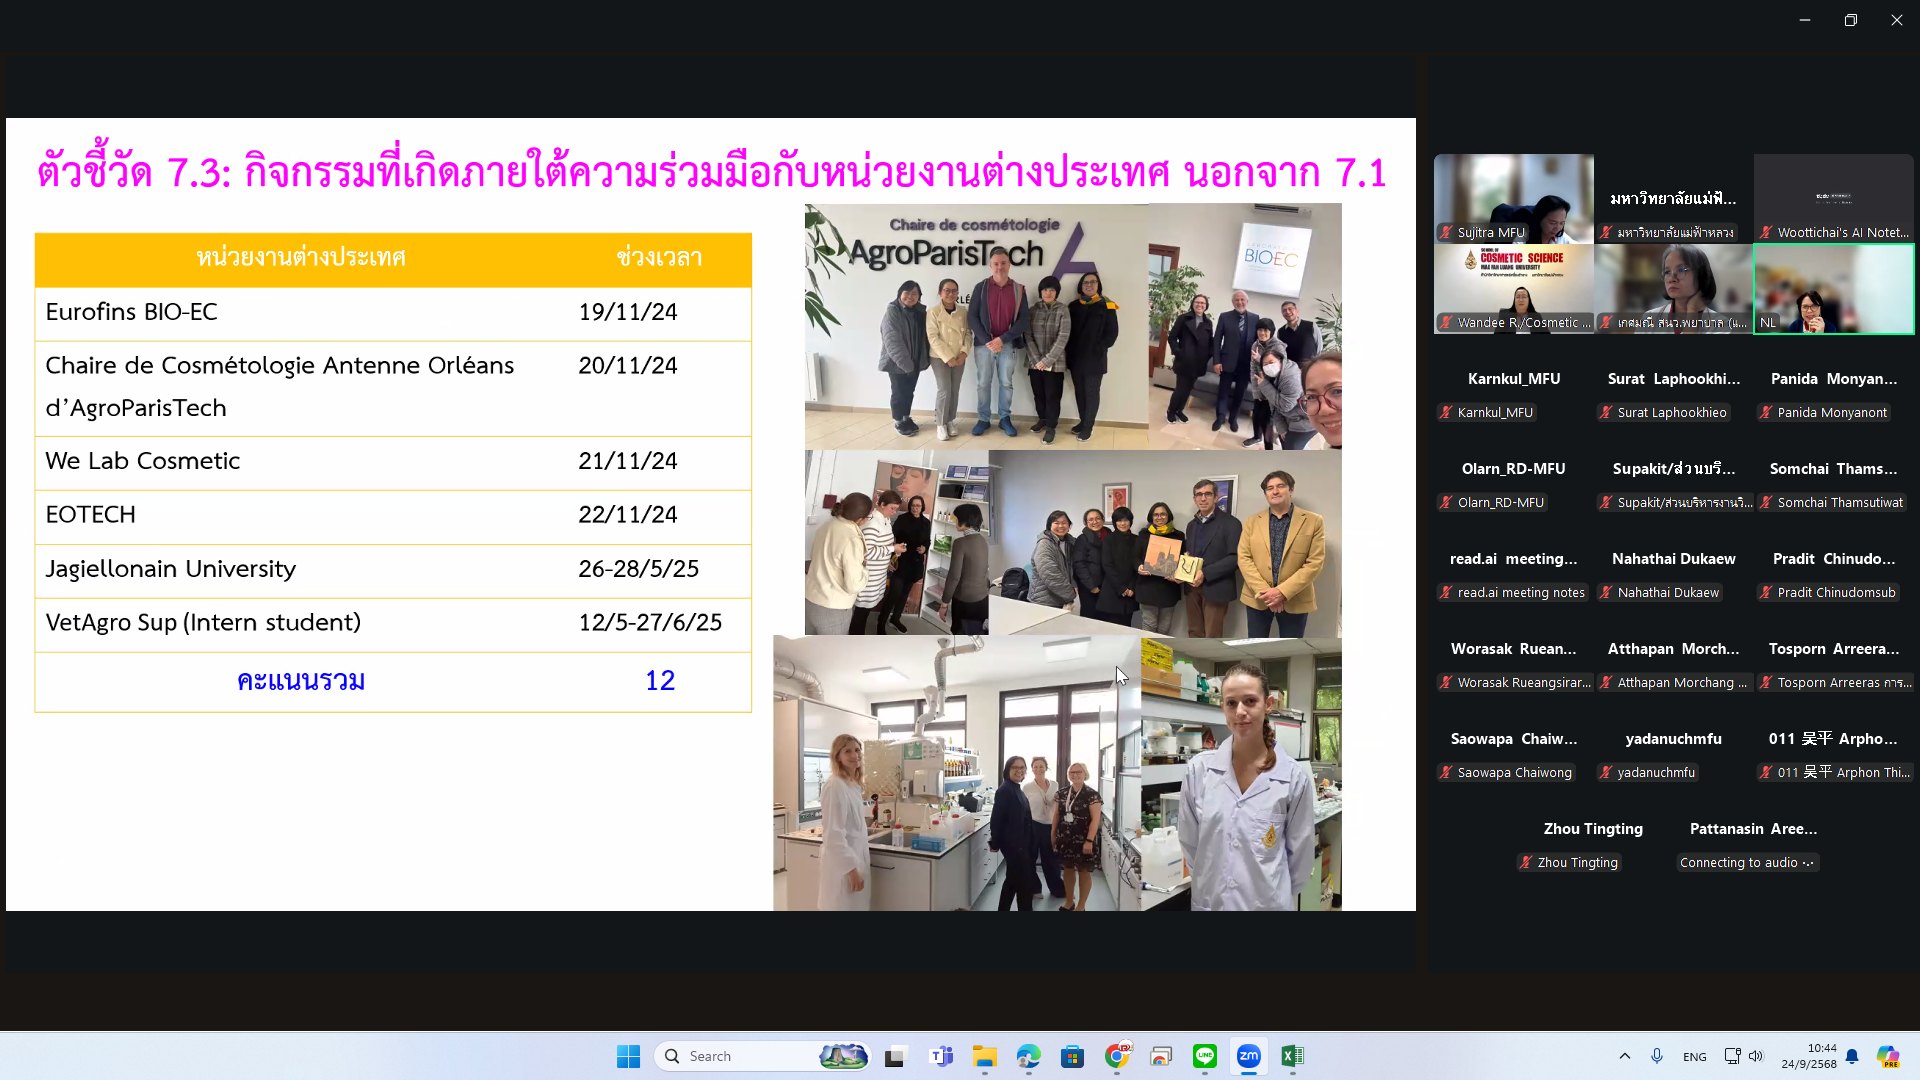
Task: Click the Windows Start button
Action: click(x=628, y=1056)
